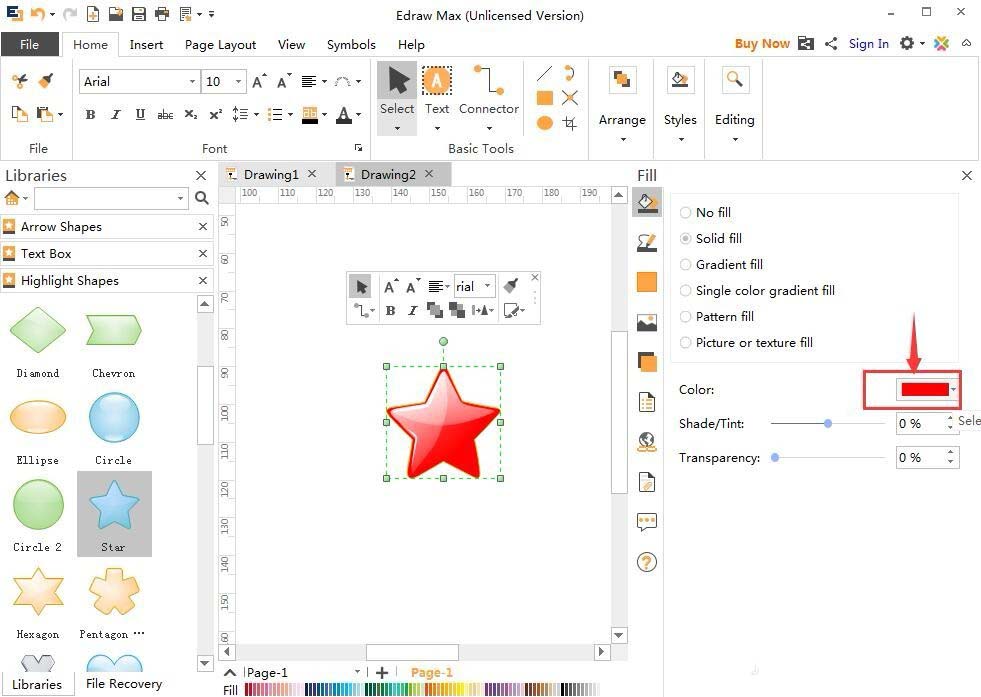Click the Styles icon in ribbon
This screenshot has width=981, height=697.
coord(680,81)
